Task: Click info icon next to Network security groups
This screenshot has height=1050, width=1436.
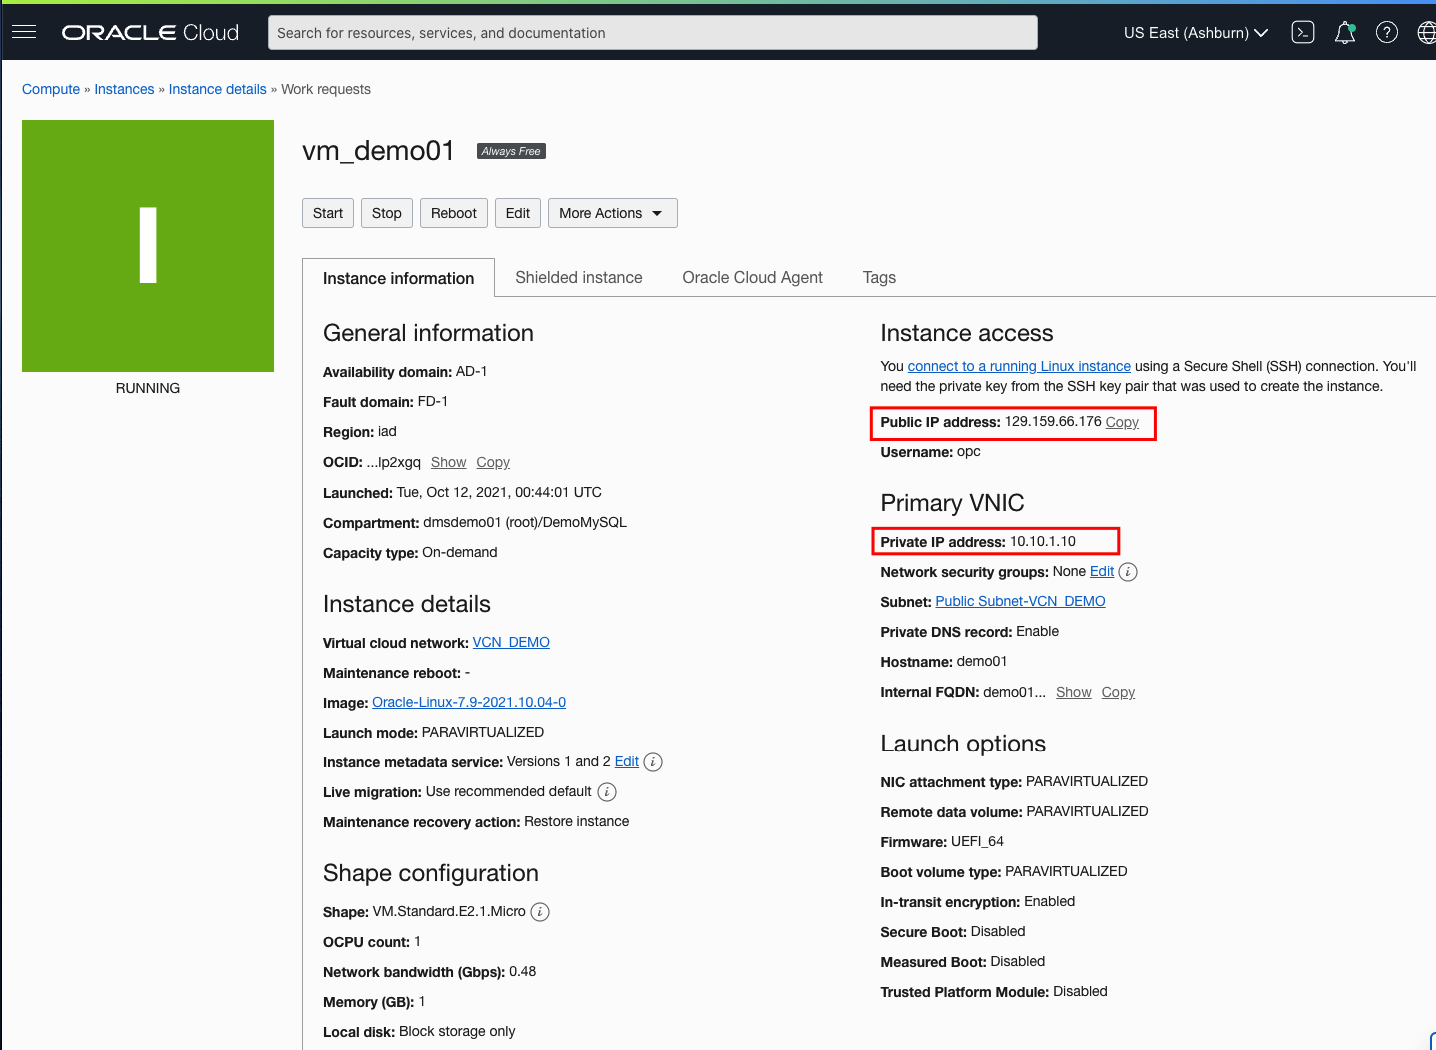Action: coord(1128,572)
